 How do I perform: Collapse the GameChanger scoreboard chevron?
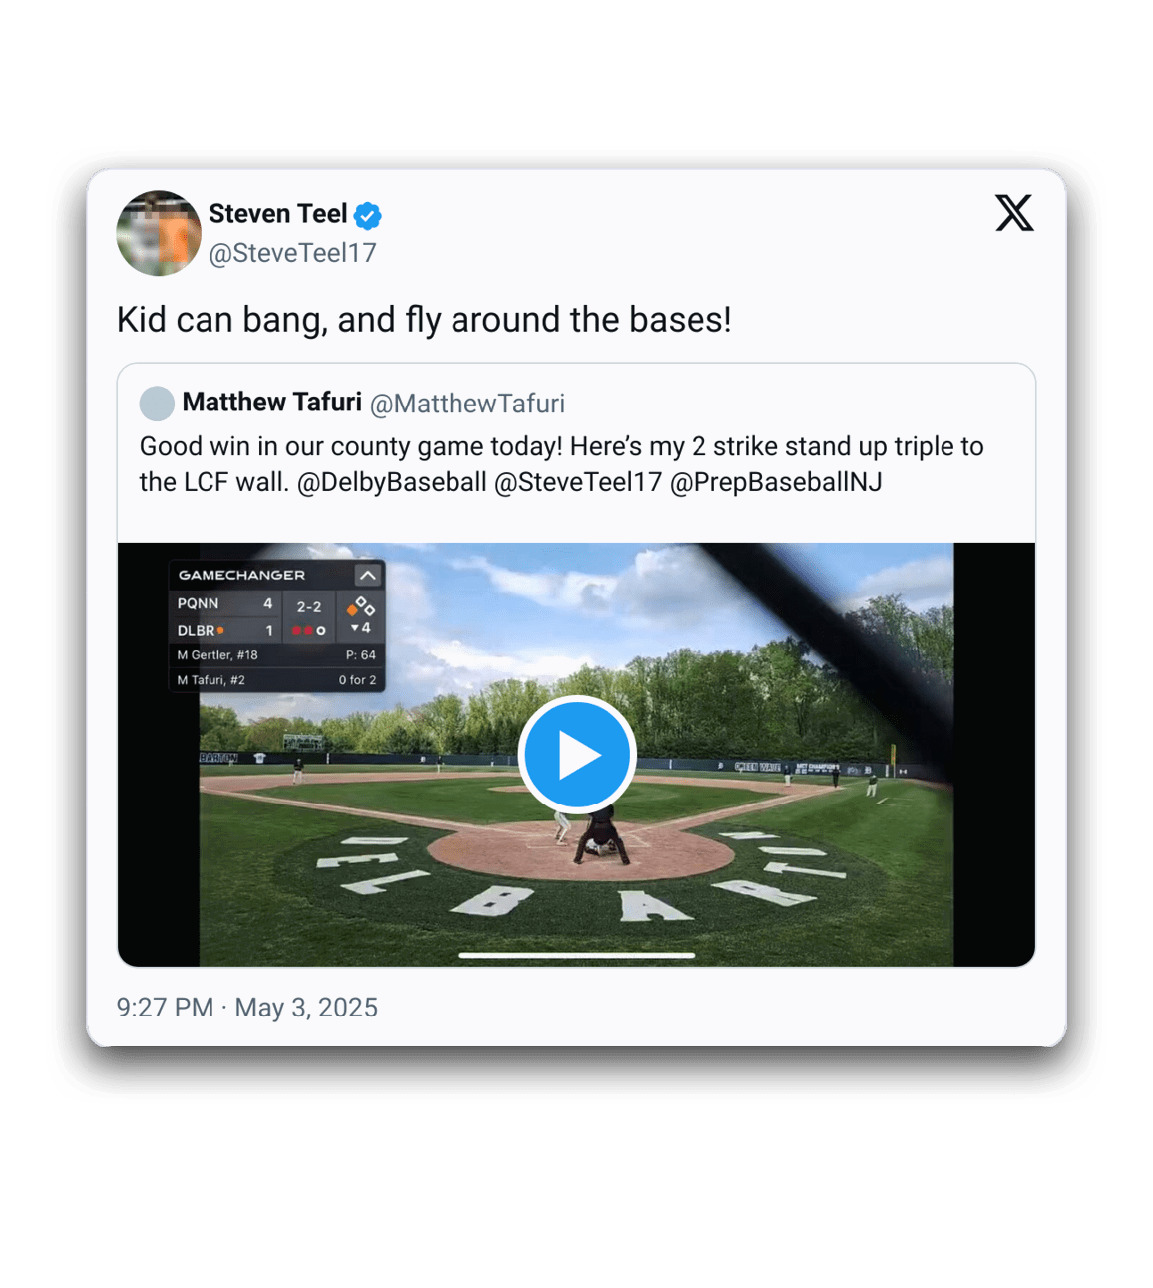pos(367,575)
